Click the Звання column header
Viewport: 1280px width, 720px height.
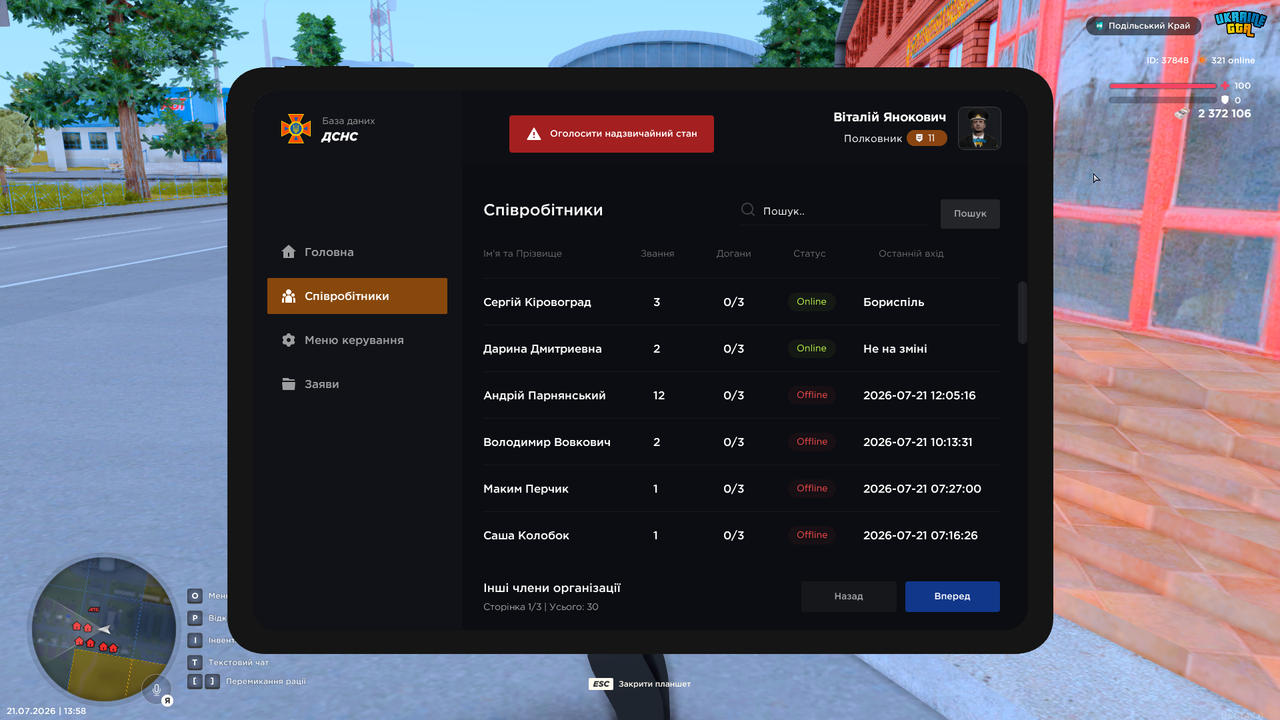pyautogui.click(x=657, y=254)
